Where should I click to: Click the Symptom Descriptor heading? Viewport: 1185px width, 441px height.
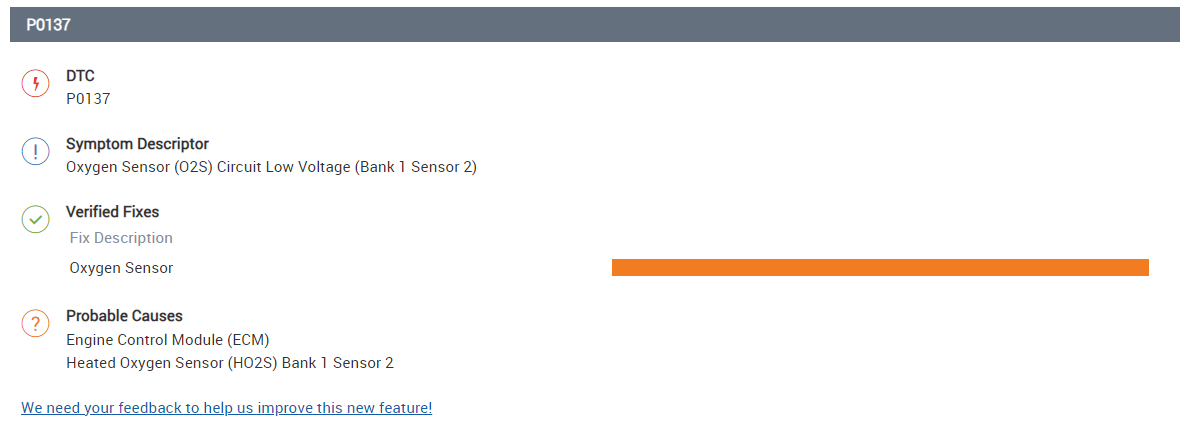(137, 144)
